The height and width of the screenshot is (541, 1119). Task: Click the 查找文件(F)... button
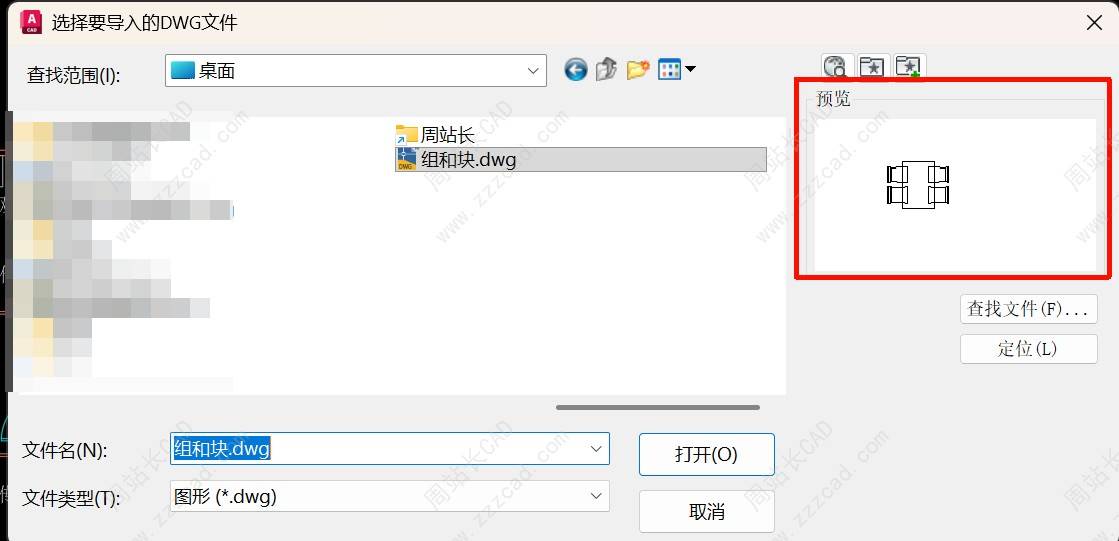[x=1028, y=309]
